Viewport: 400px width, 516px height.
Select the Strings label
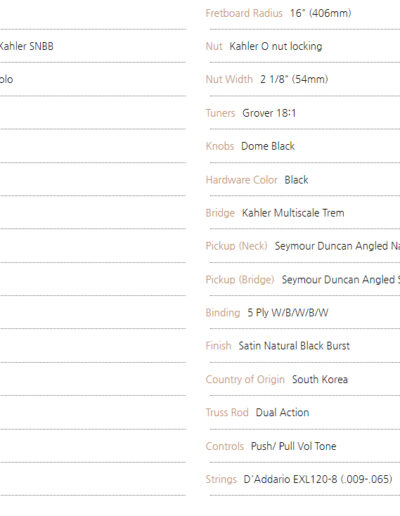pos(221,479)
